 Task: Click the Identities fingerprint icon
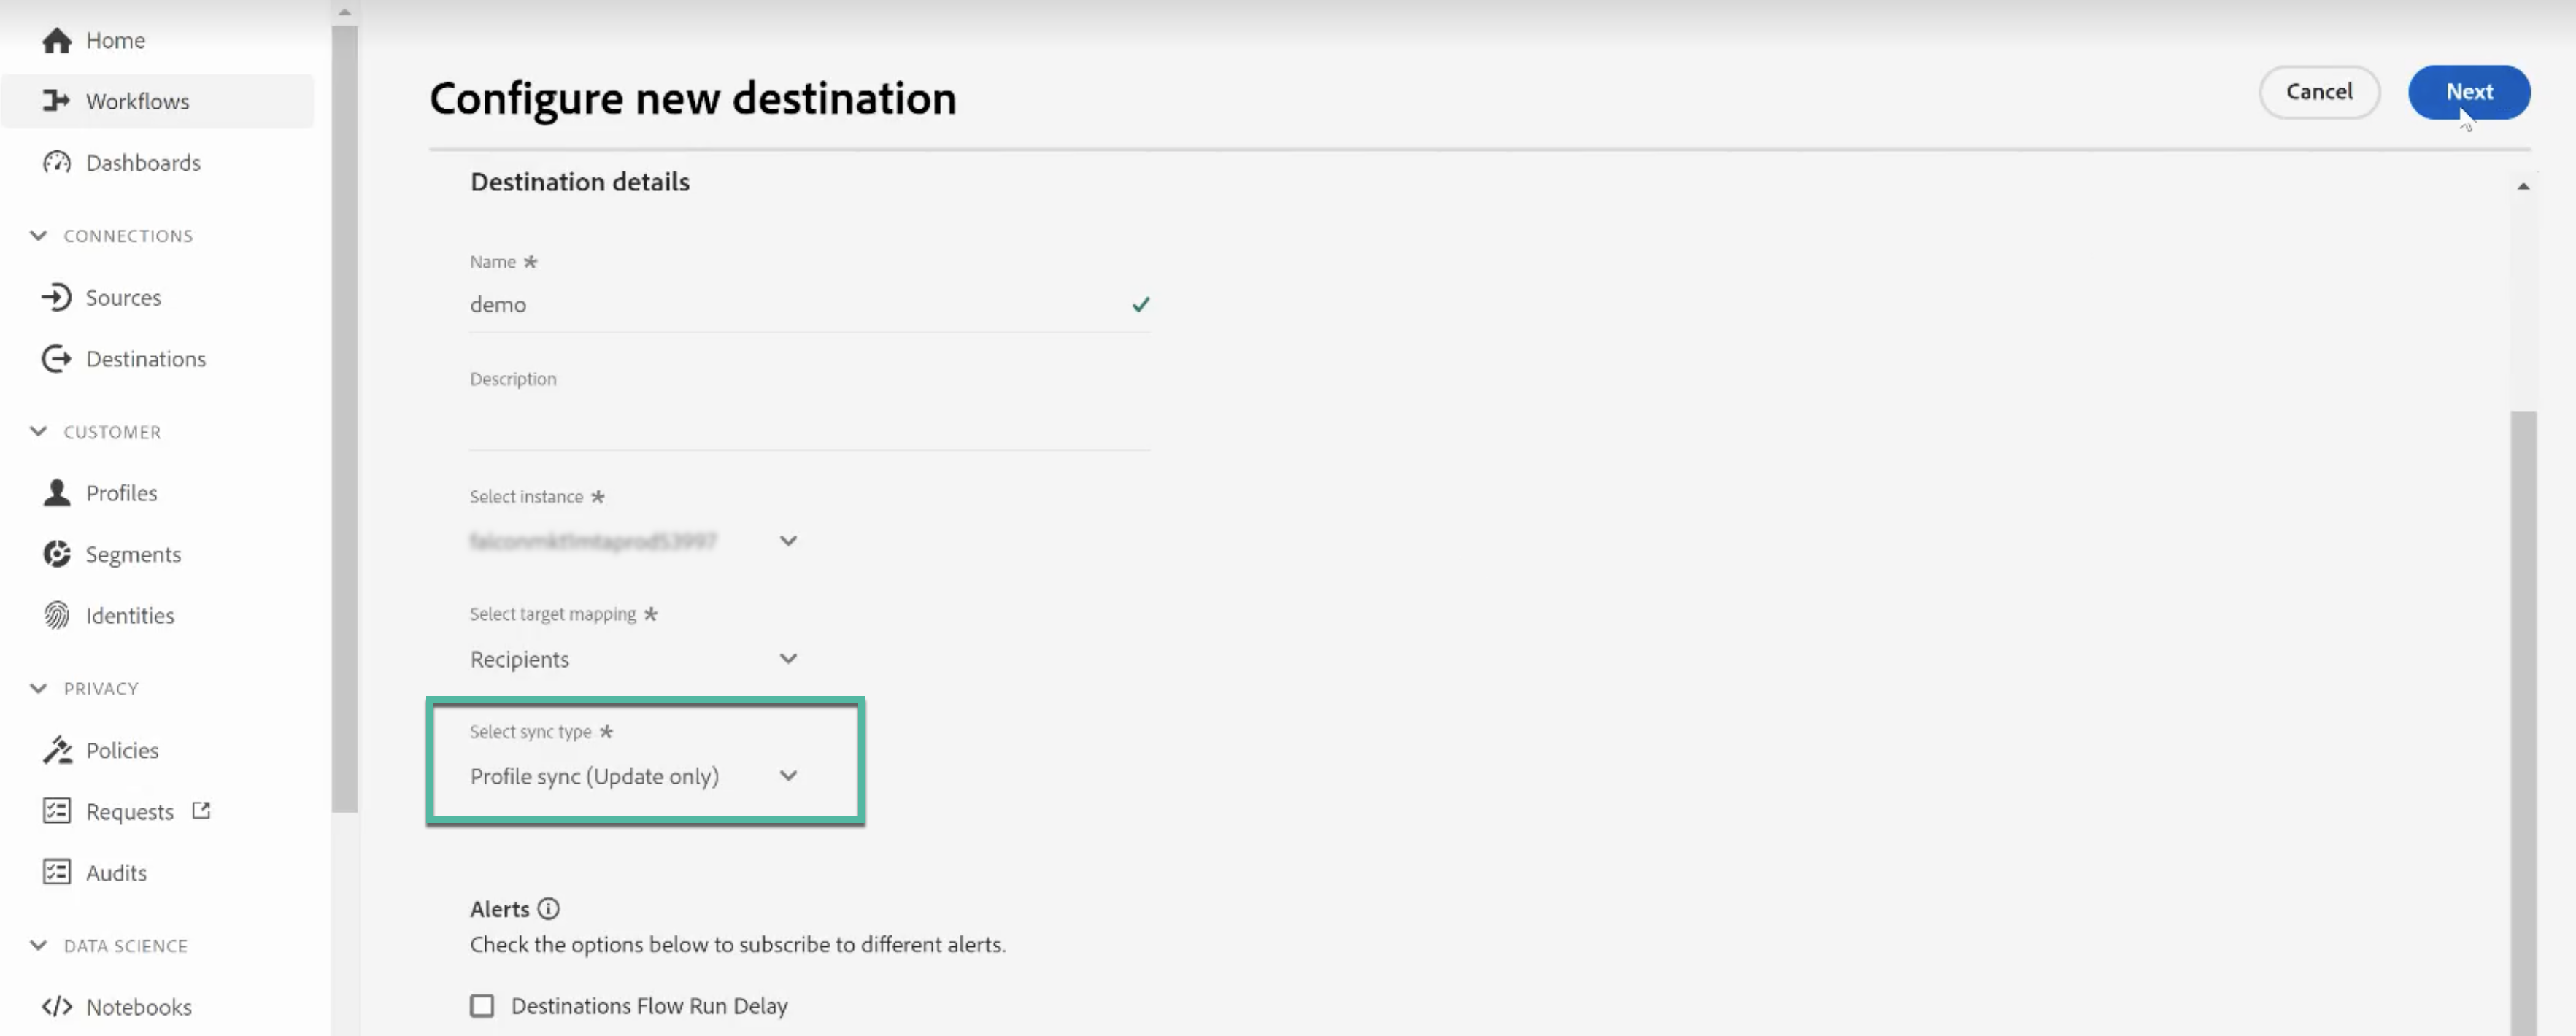(57, 616)
